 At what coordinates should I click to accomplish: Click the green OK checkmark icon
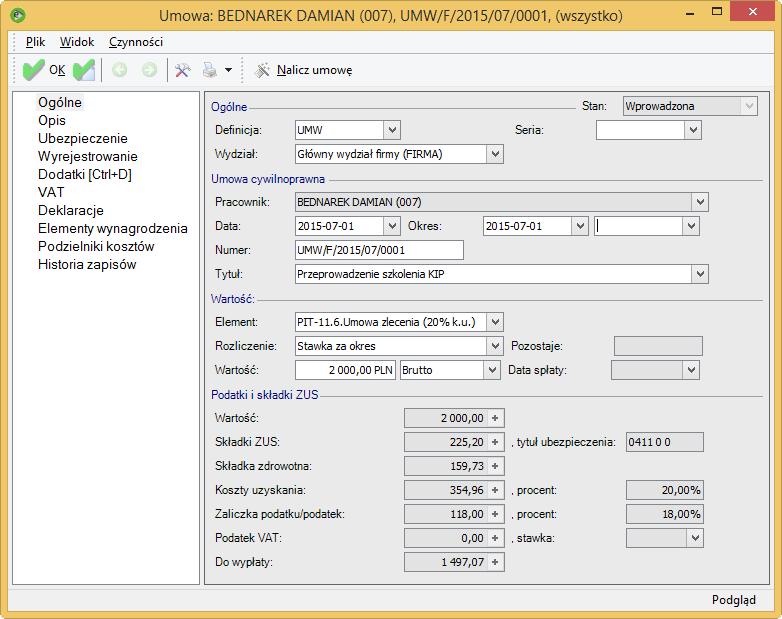tap(33, 70)
